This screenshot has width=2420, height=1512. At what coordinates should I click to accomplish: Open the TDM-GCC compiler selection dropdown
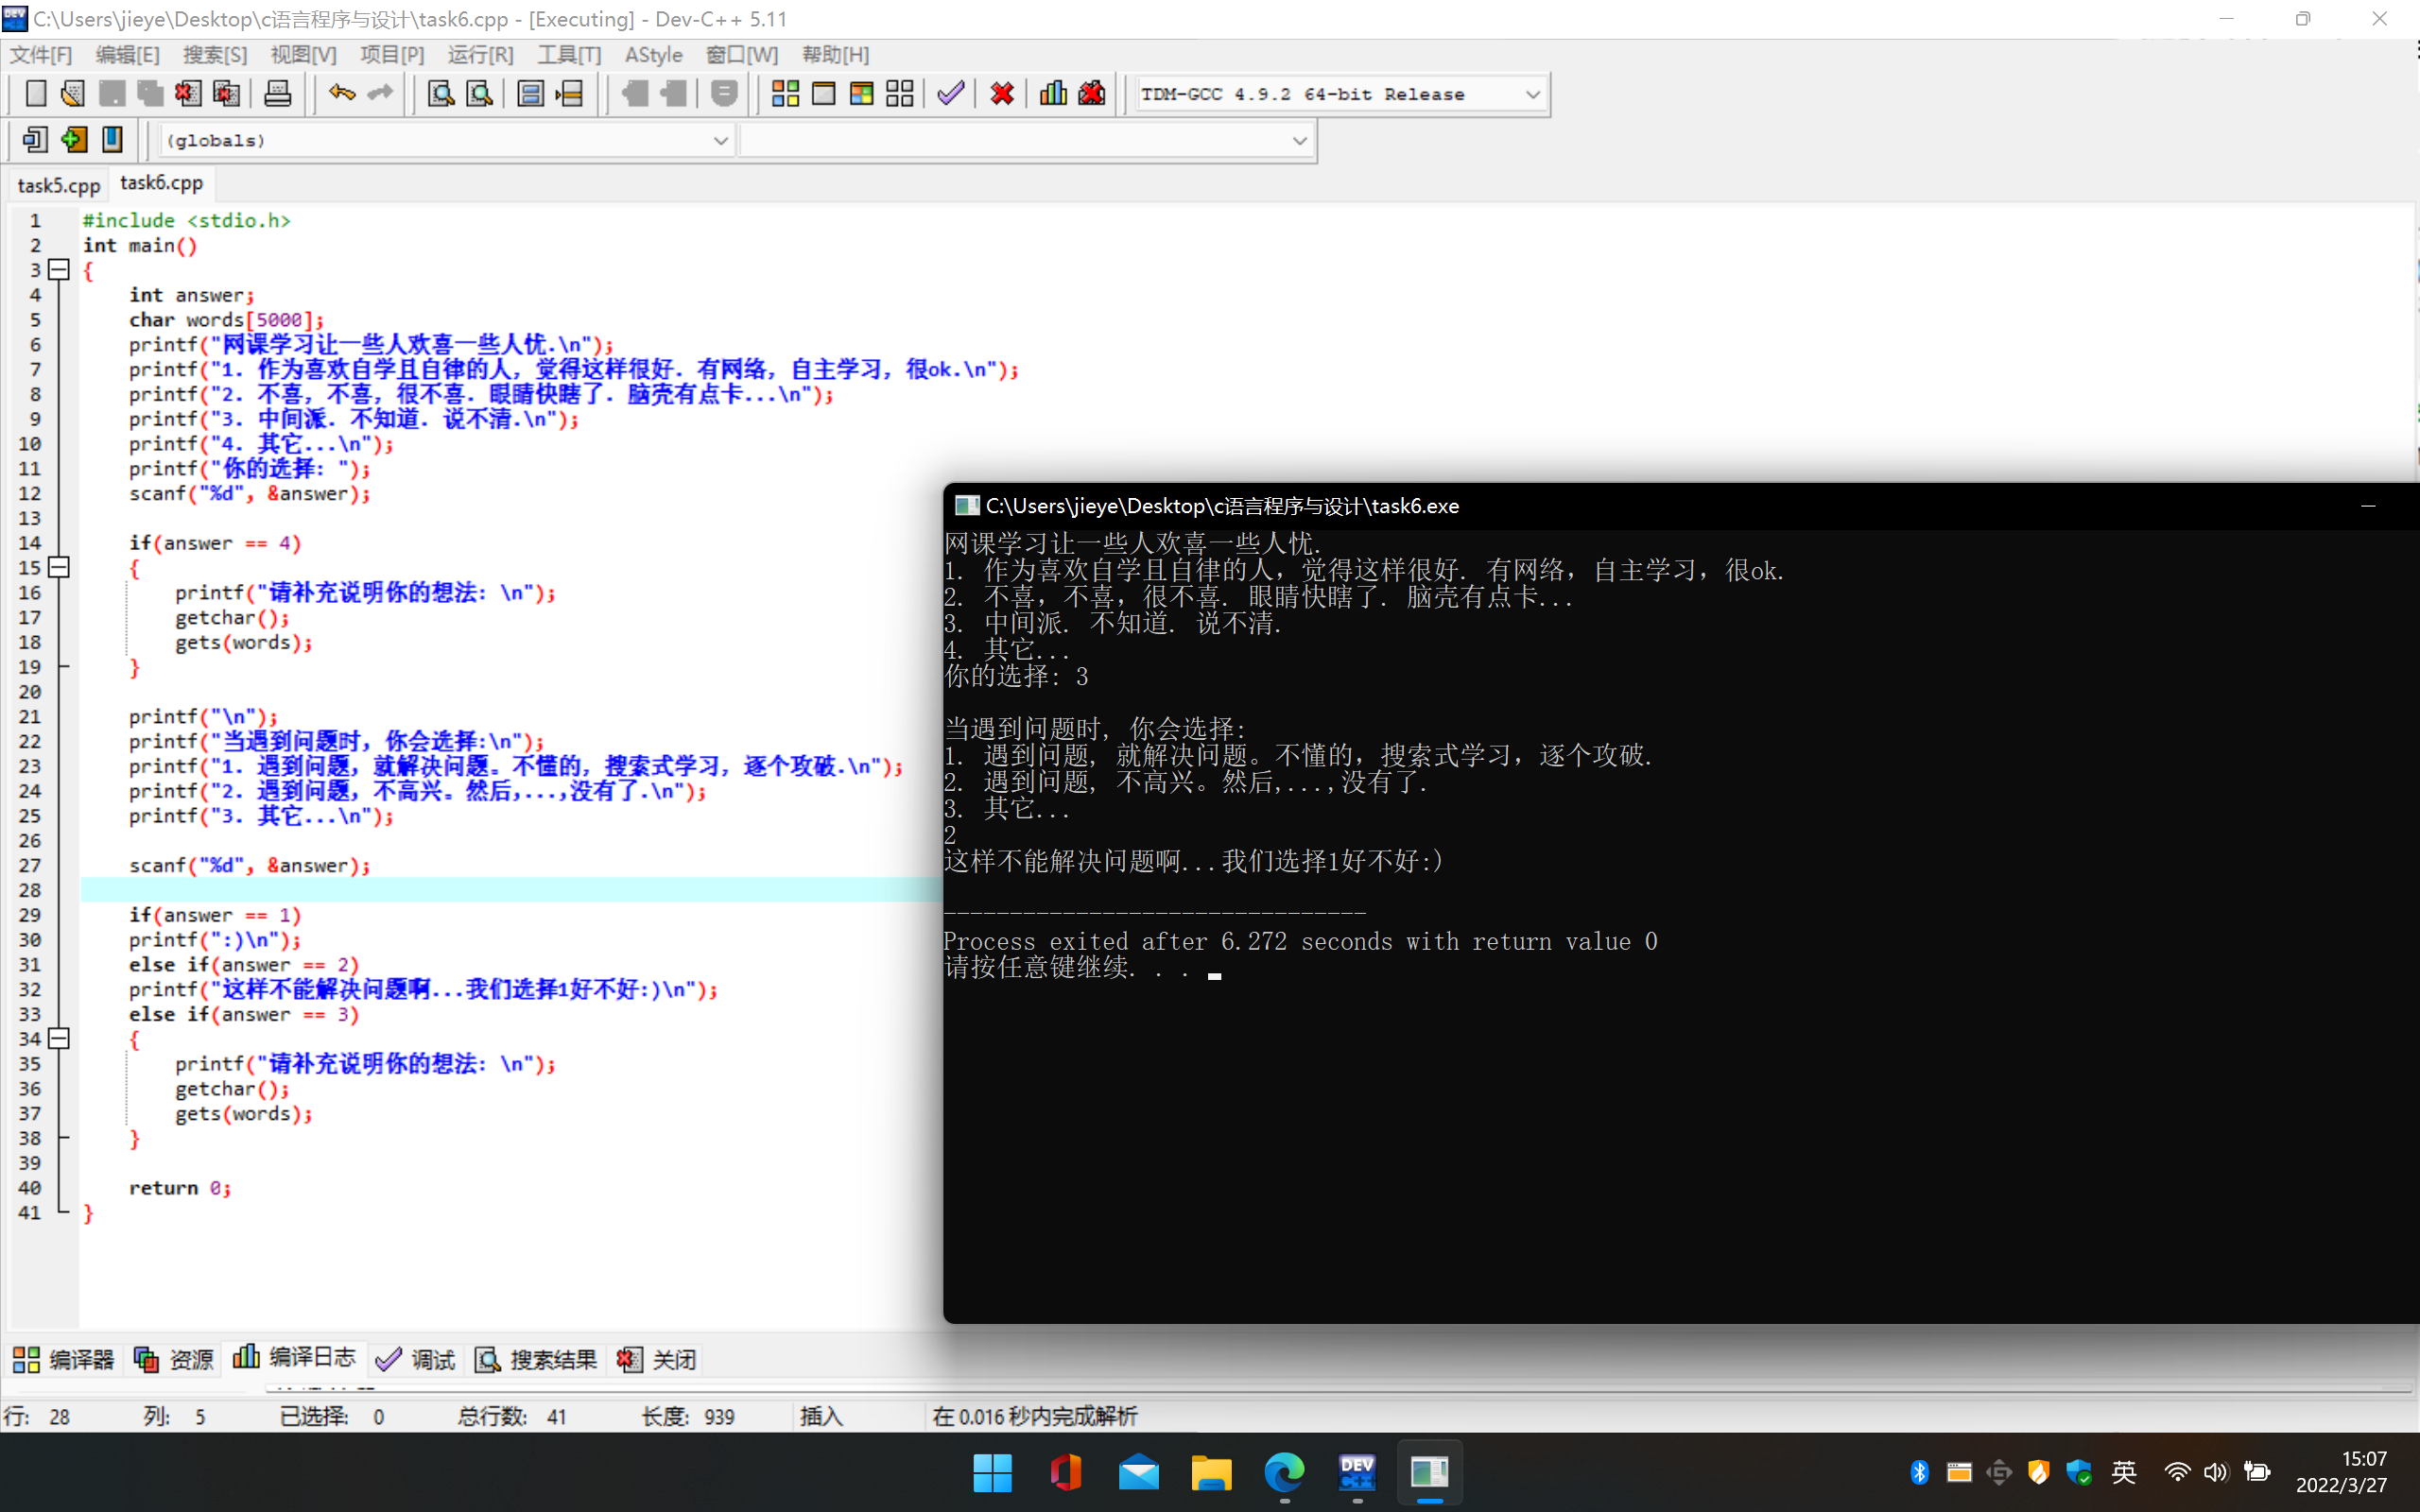pyautogui.click(x=1532, y=94)
